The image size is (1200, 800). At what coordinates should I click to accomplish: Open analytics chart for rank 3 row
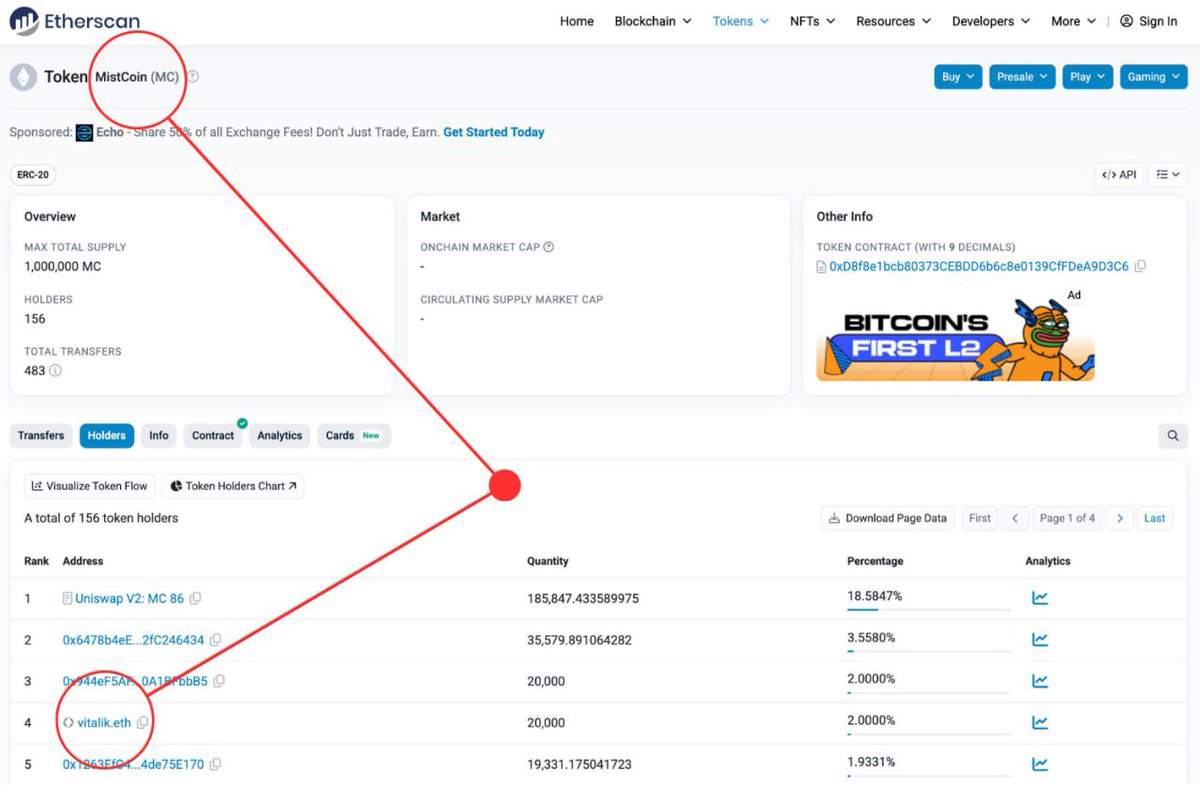(x=1040, y=681)
